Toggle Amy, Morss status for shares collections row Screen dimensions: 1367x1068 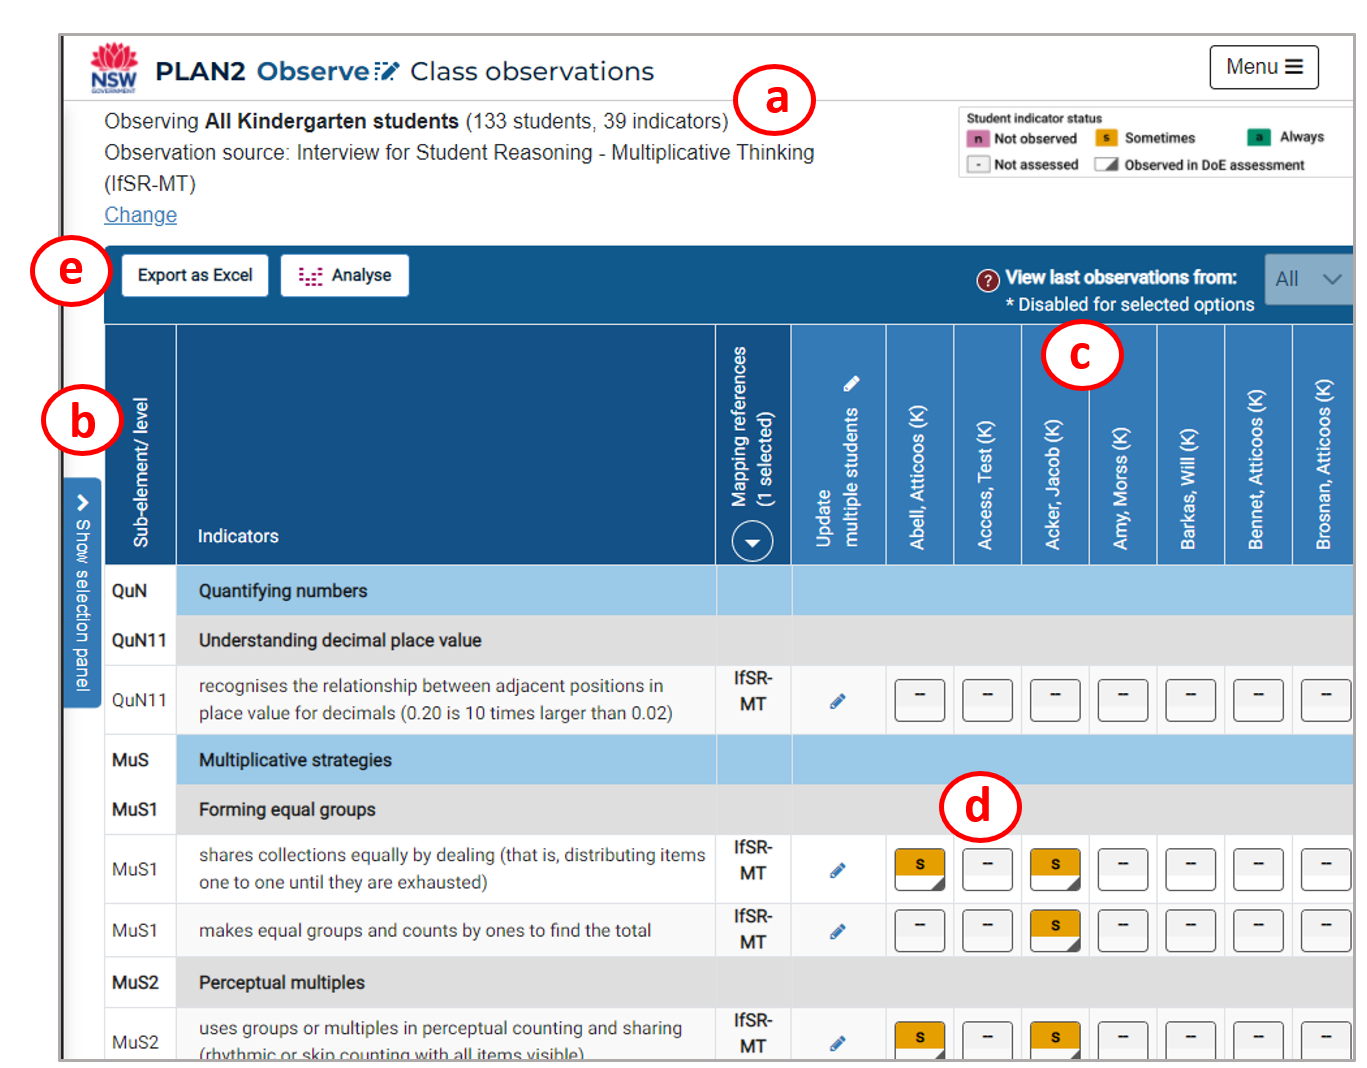(x=1123, y=869)
